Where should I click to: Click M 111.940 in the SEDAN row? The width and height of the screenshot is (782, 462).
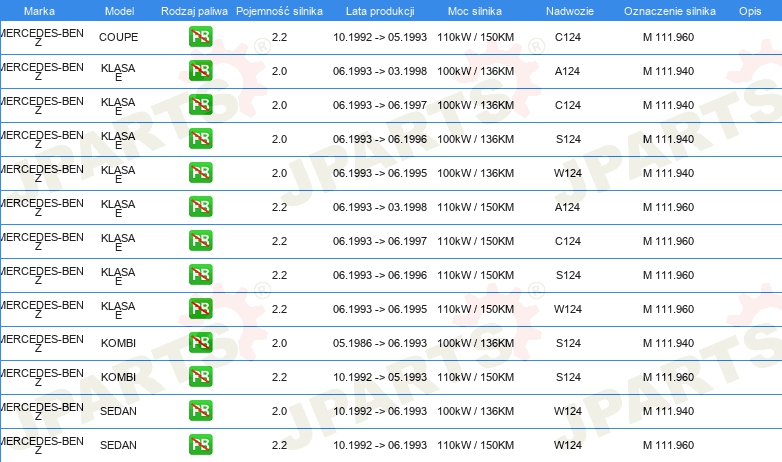pos(668,411)
